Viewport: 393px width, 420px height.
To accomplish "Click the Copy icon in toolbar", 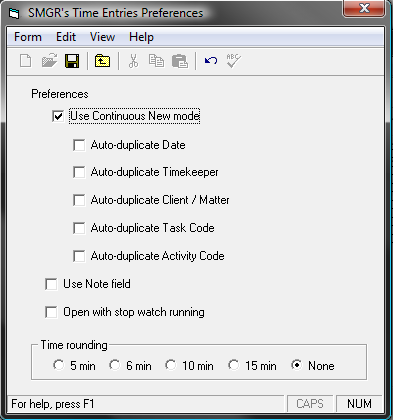I will tap(156, 61).
